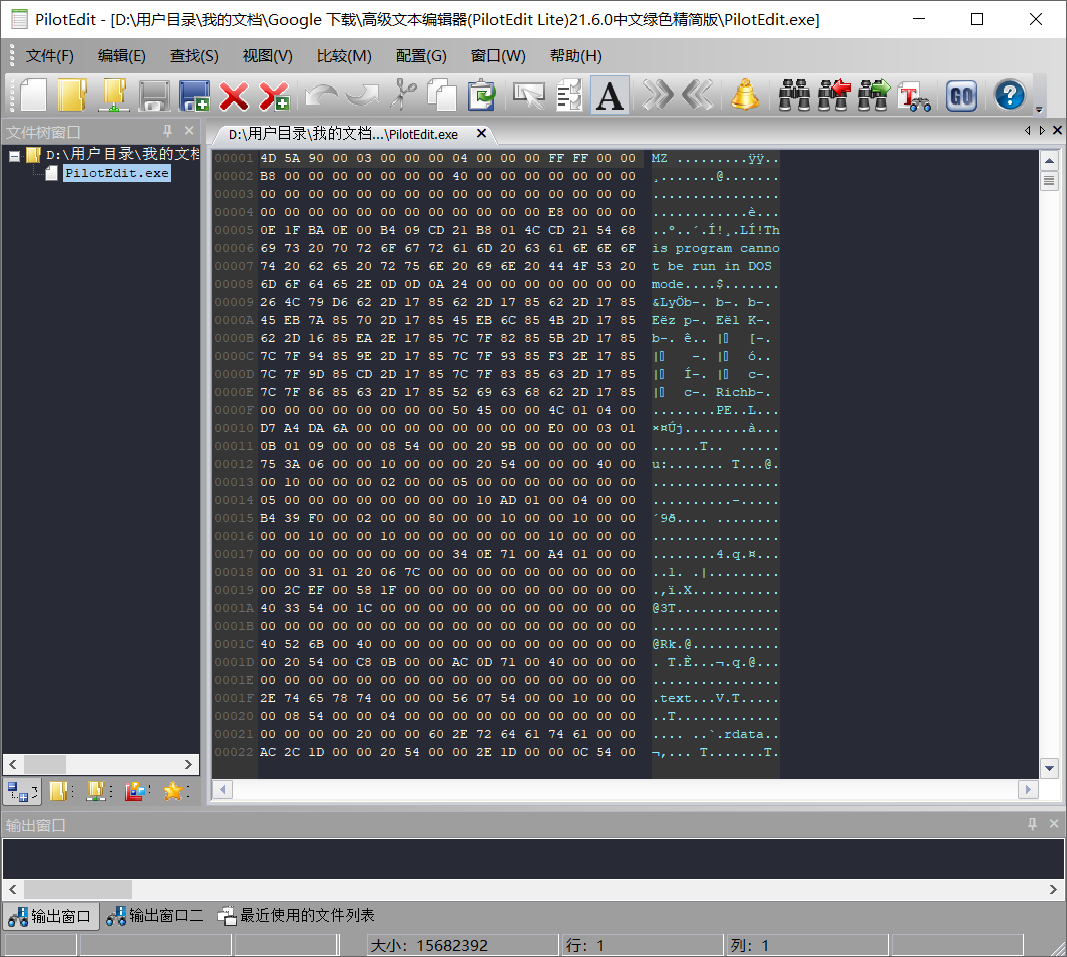The height and width of the screenshot is (957, 1067).
Task: Click the selection cursor icon in the toolbar
Action: tap(529, 95)
